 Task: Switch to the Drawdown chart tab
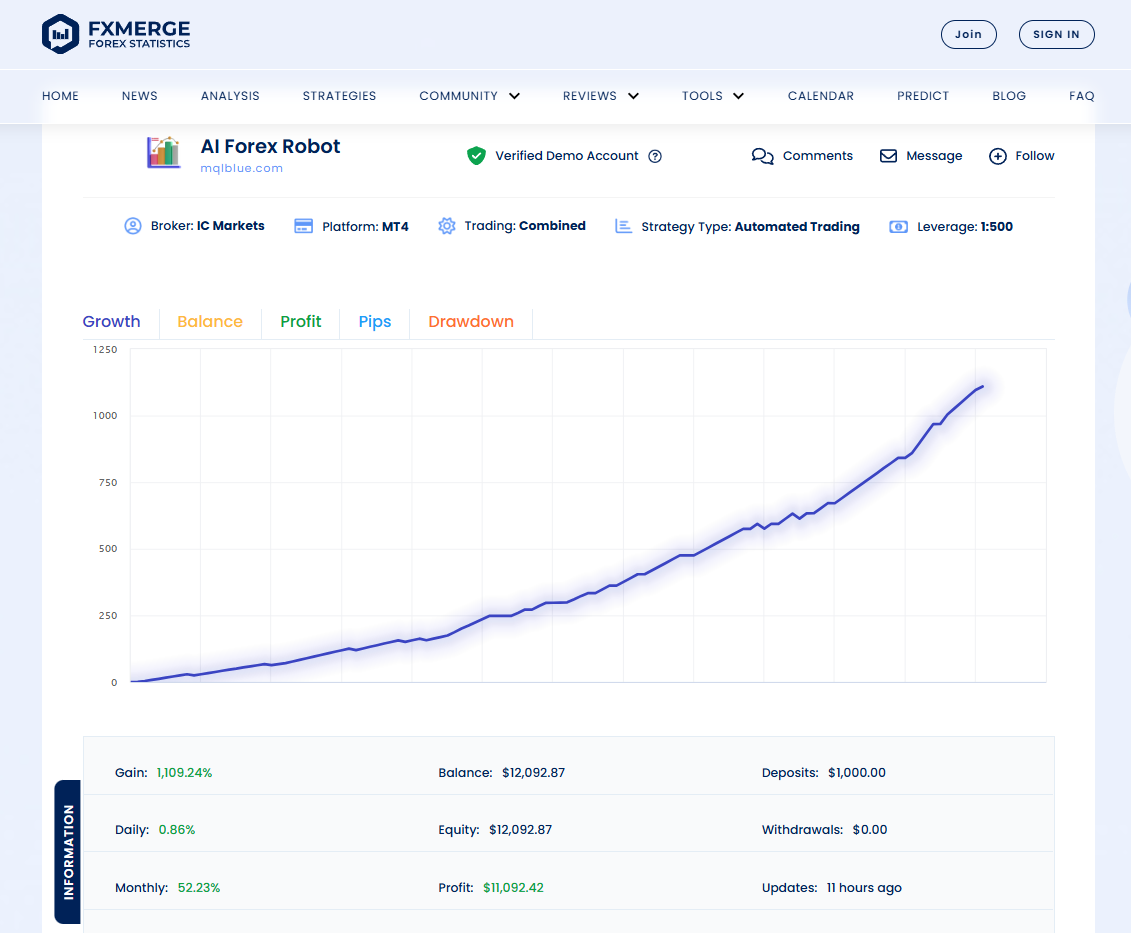(470, 322)
